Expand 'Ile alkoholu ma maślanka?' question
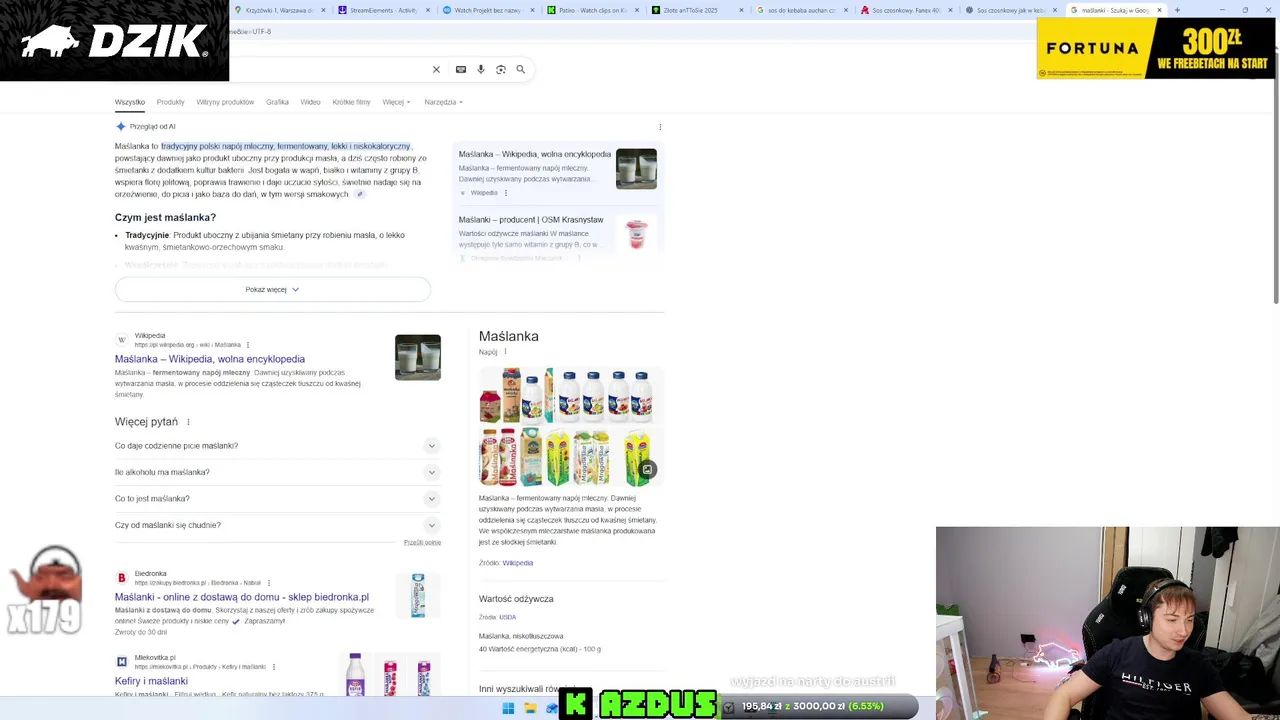Screen dimensions: 1280x720 [278, 472]
